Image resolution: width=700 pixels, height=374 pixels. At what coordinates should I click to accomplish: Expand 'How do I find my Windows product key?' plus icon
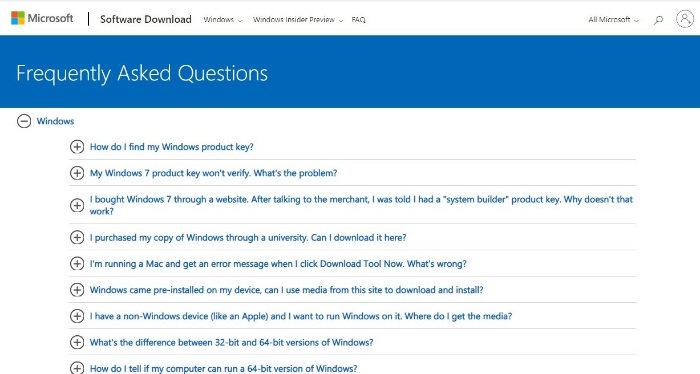(x=77, y=146)
